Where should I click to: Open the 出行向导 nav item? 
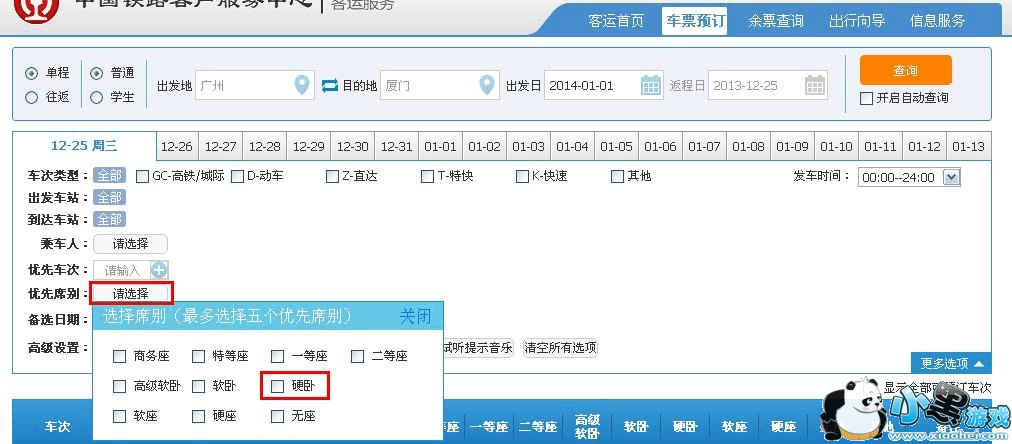pos(856,21)
